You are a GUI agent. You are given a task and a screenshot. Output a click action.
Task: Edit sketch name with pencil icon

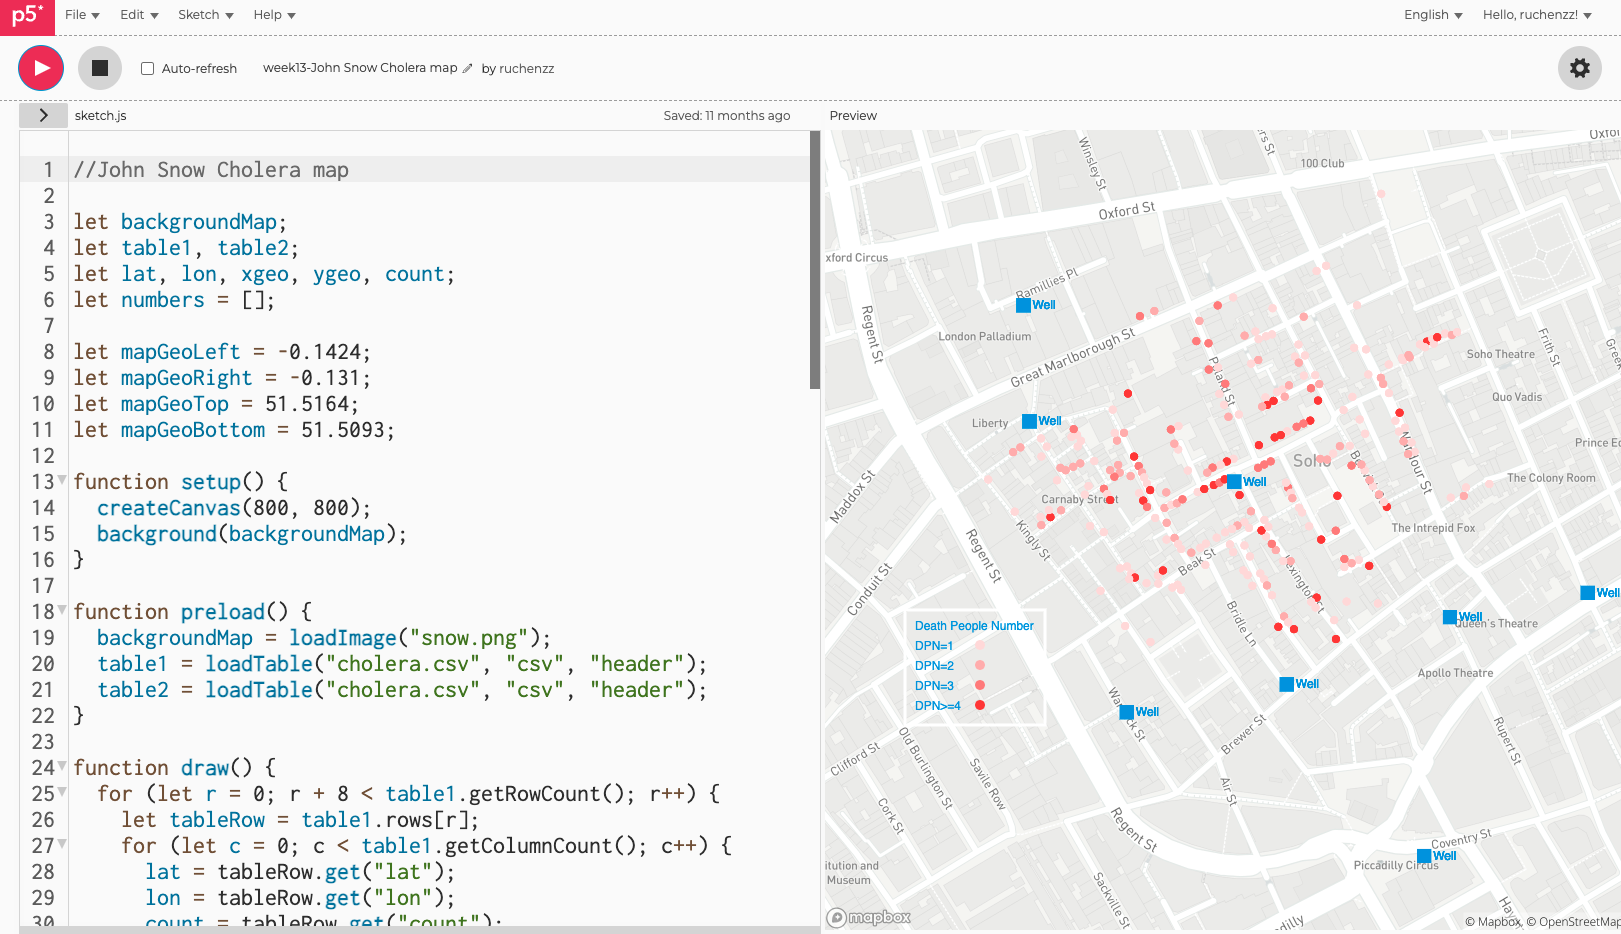tap(467, 68)
